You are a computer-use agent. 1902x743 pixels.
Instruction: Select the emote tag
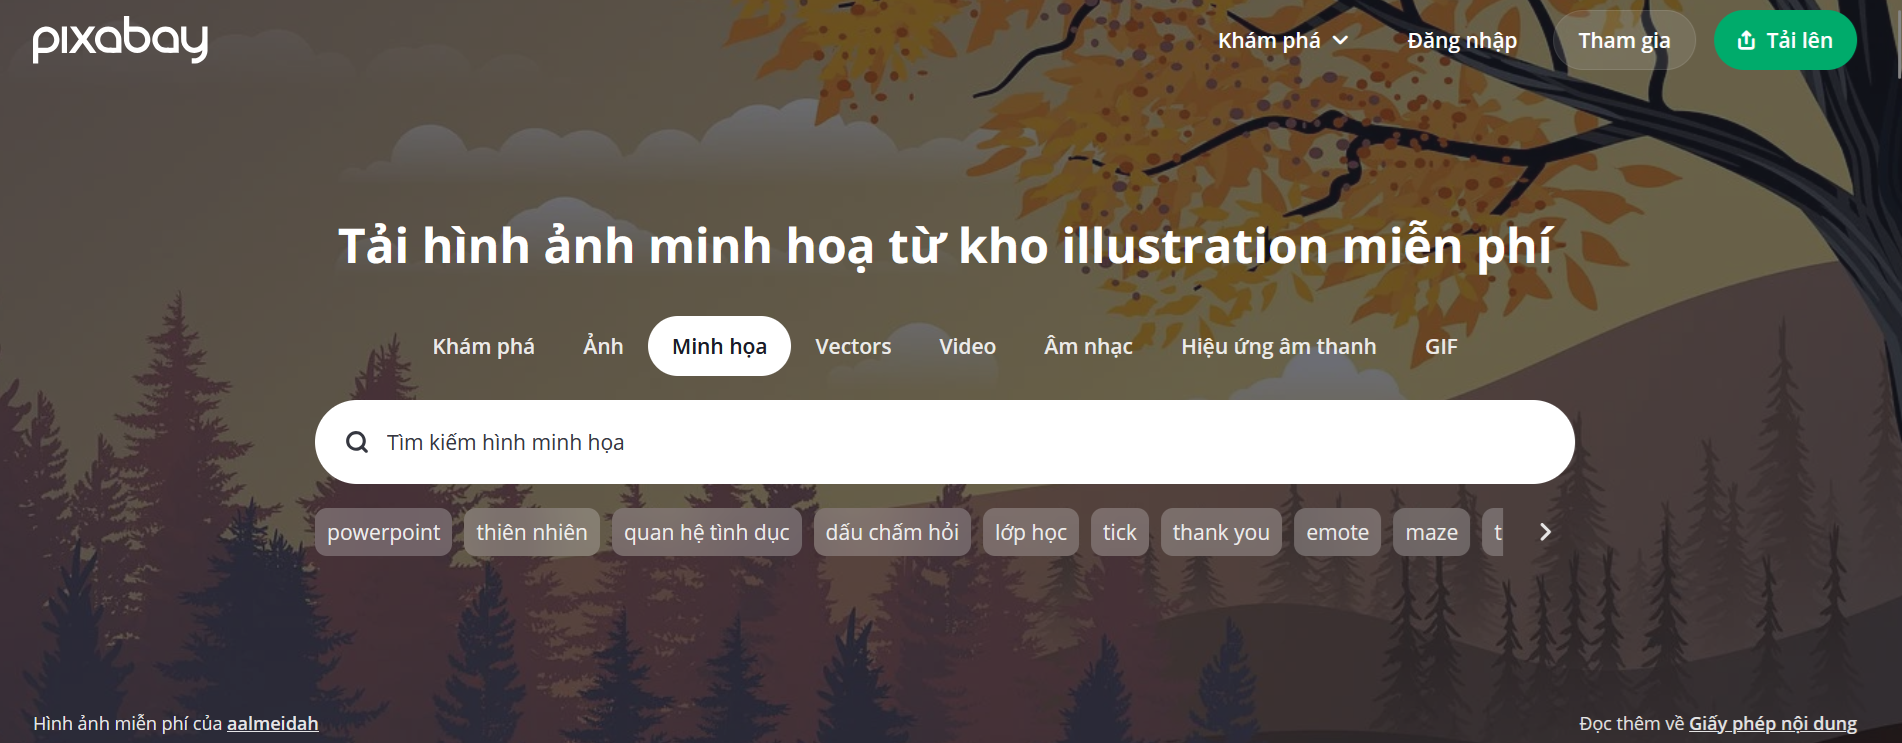[x=1337, y=532]
